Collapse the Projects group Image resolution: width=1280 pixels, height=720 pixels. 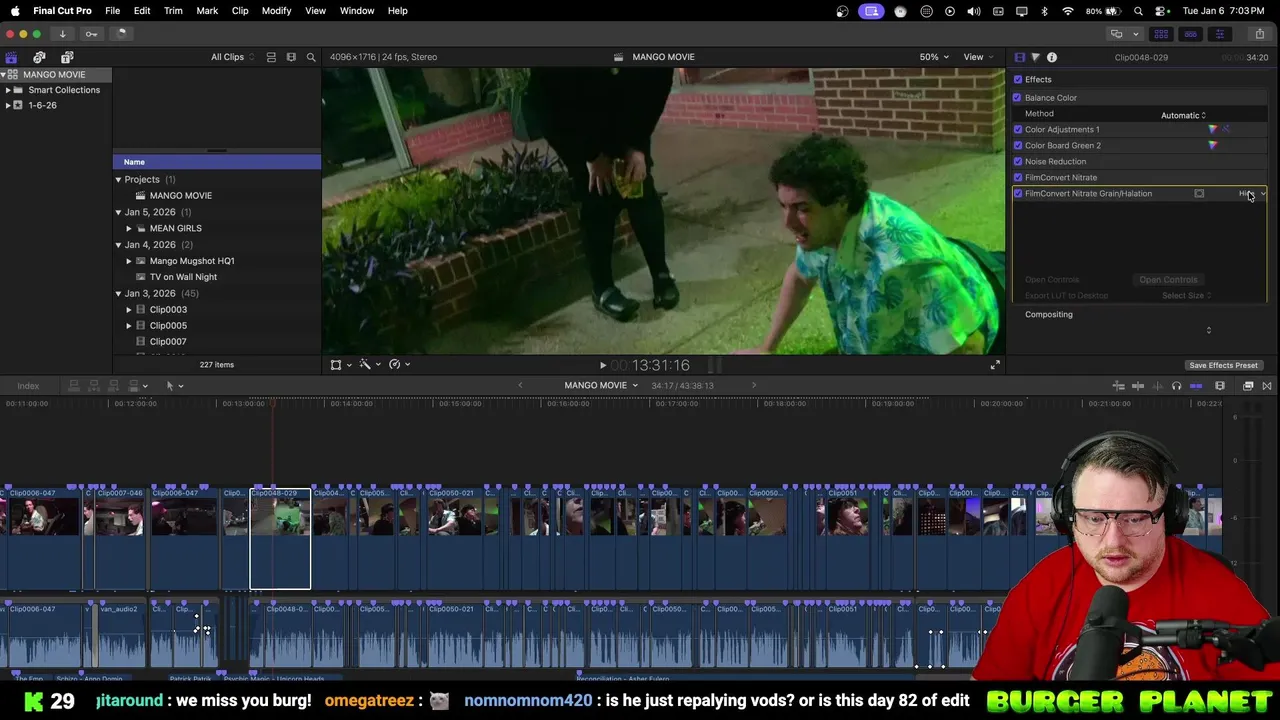point(118,180)
